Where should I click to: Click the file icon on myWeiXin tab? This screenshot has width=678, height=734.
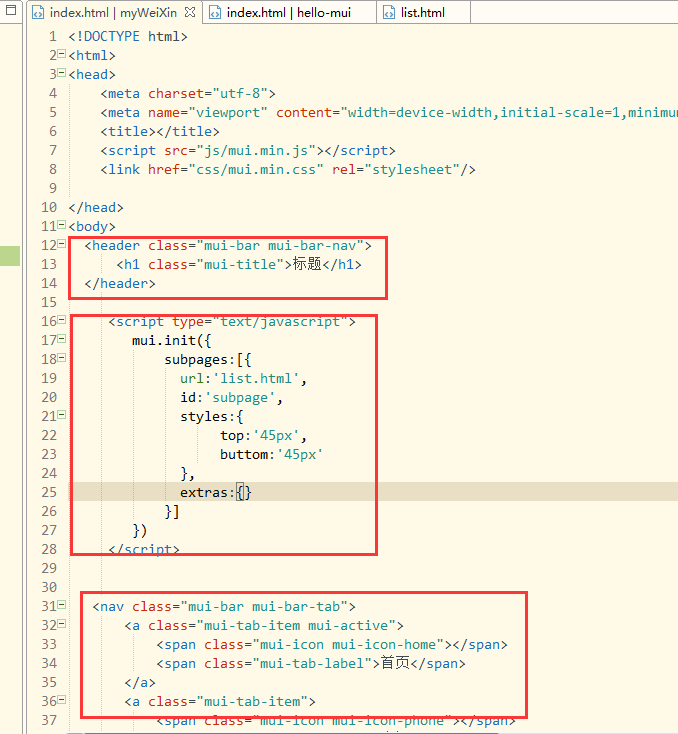[x=37, y=13]
